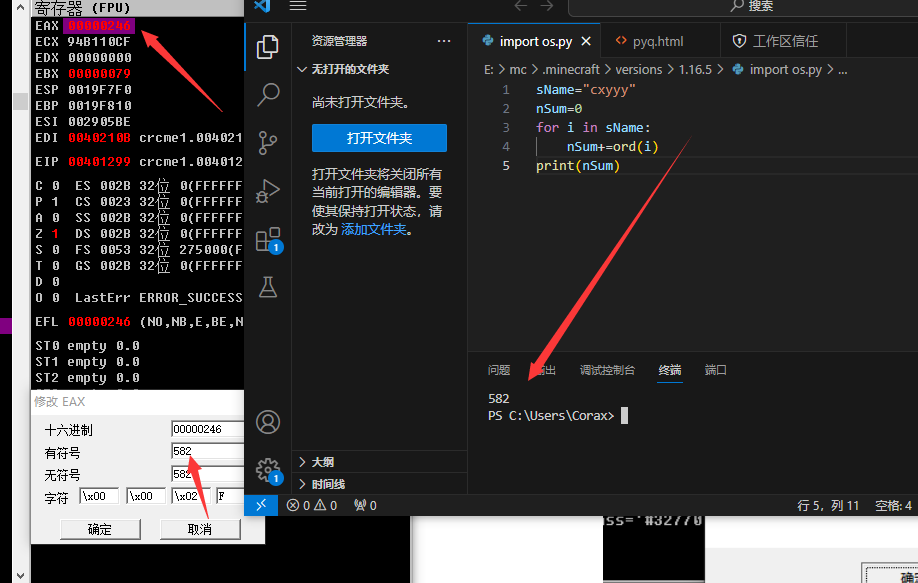This screenshot has width=918, height=583.
Task: Open the Search view icon
Action: click(x=268, y=95)
